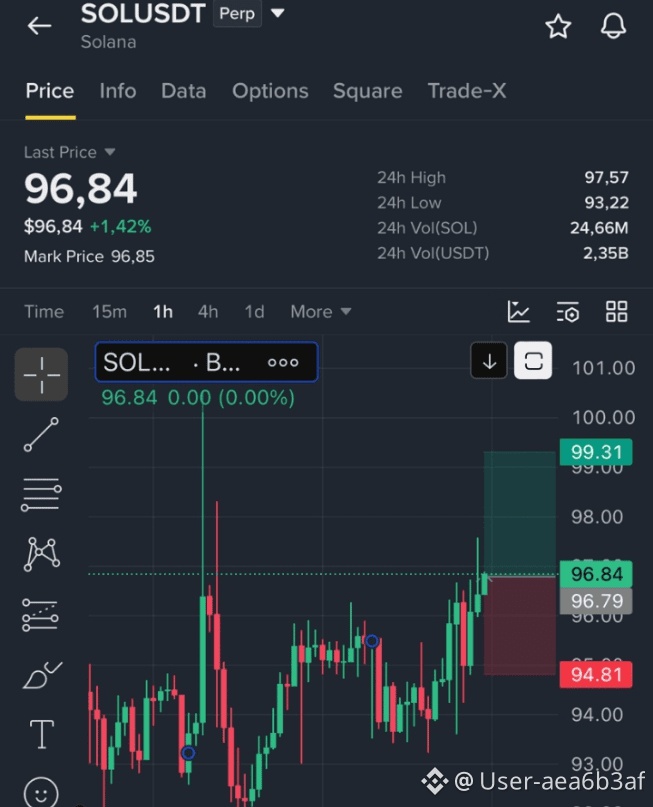Open the Options tab
The height and width of the screenshot is (807, 653).
pos(270,91)
